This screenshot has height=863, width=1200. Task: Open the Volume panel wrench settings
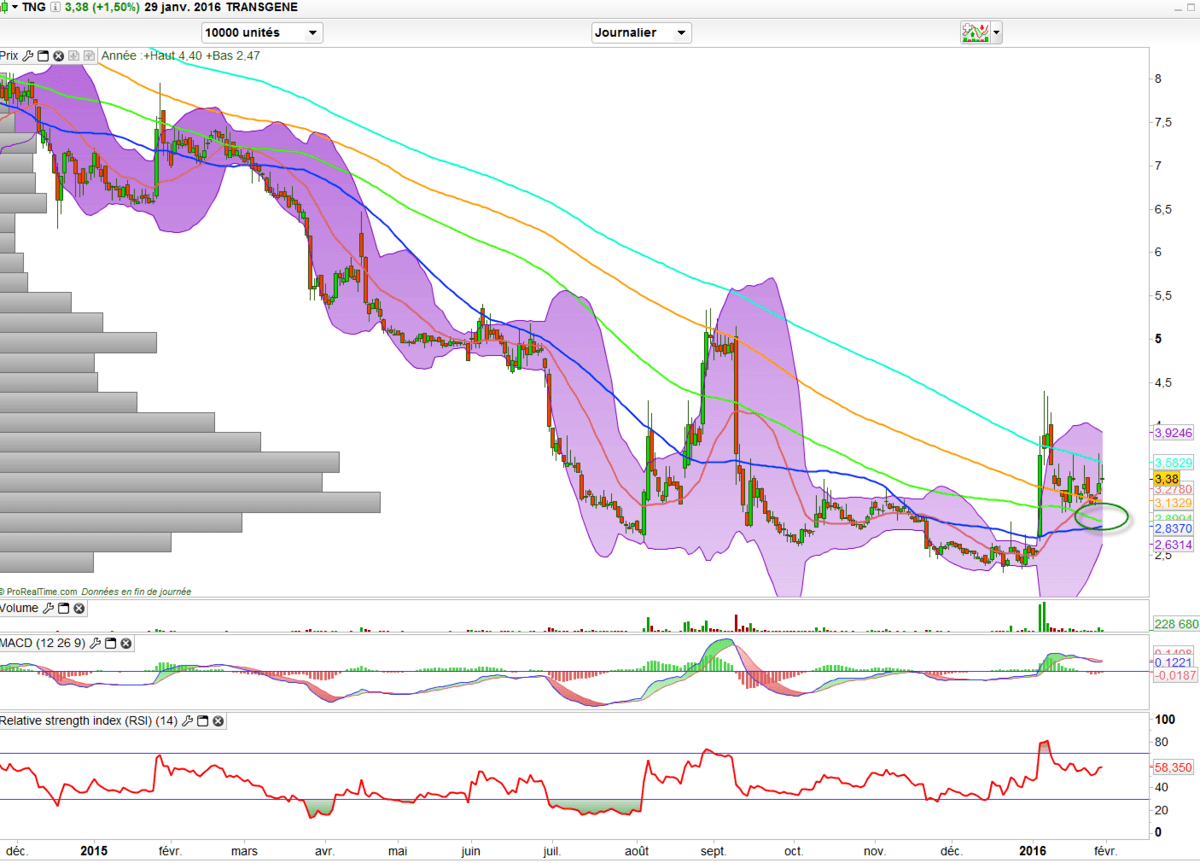pos(47,608)
